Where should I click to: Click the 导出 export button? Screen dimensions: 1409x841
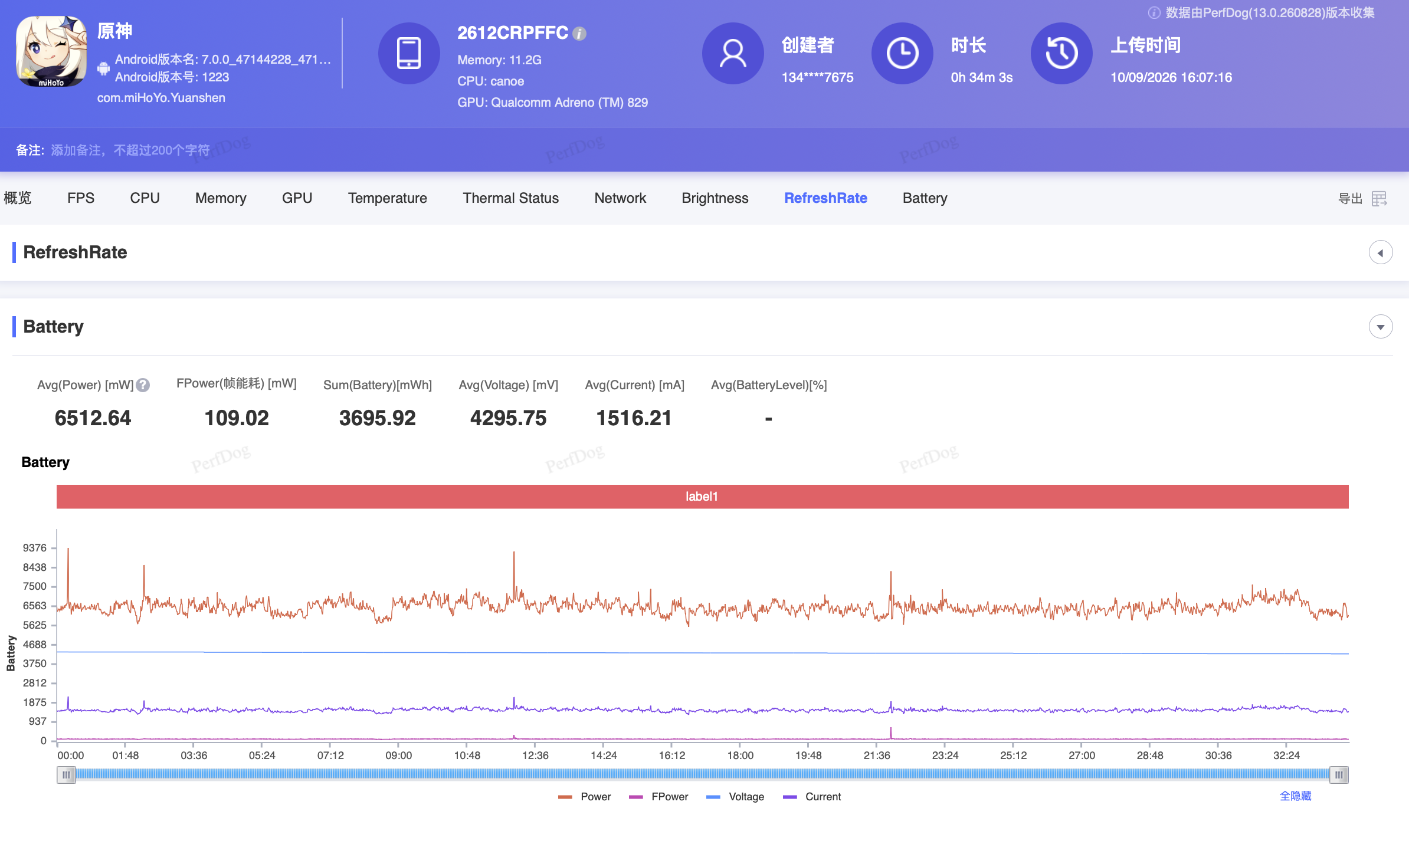coord(1350,199)
